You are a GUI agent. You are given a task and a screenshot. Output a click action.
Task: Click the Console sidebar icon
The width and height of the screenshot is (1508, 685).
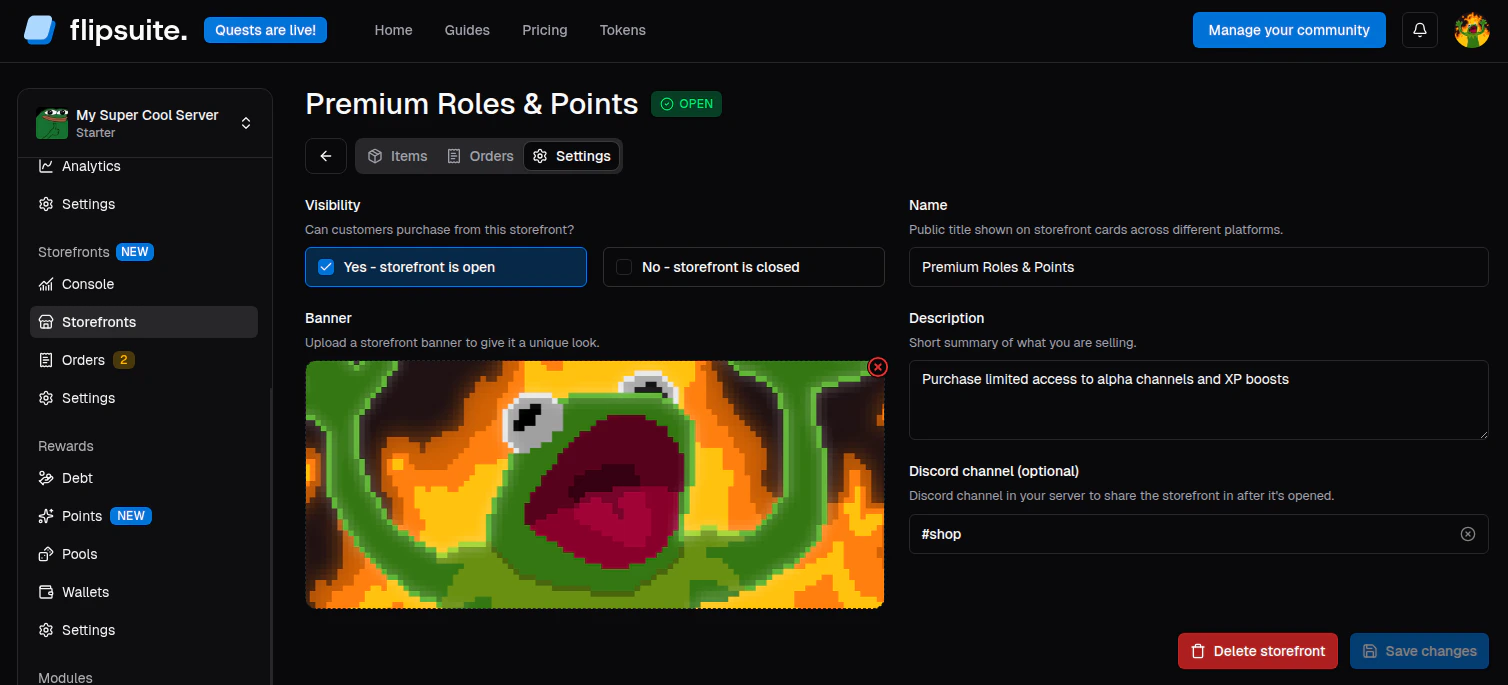coord(45,284)
